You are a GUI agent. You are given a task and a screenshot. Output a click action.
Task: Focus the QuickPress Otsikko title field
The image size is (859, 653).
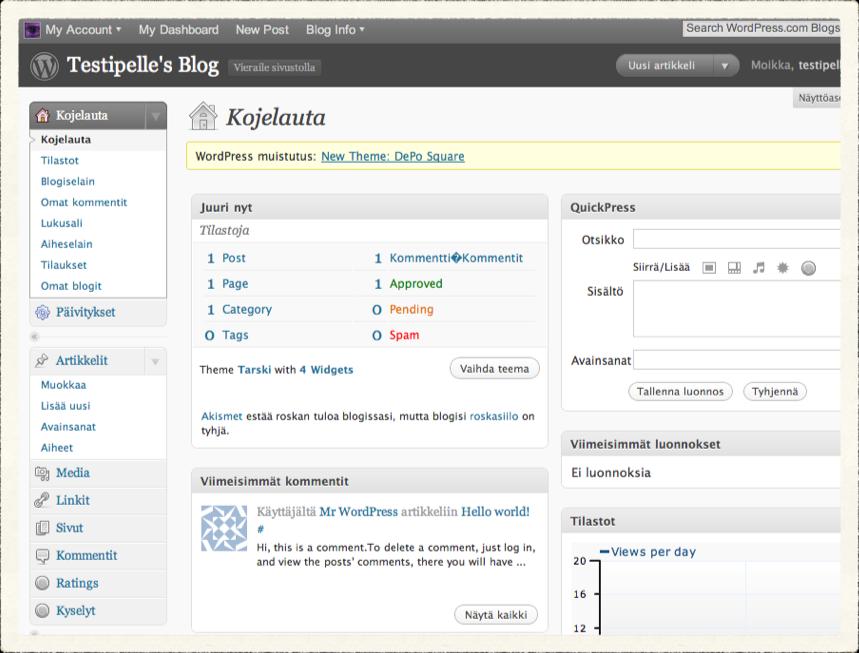(737, 239)
